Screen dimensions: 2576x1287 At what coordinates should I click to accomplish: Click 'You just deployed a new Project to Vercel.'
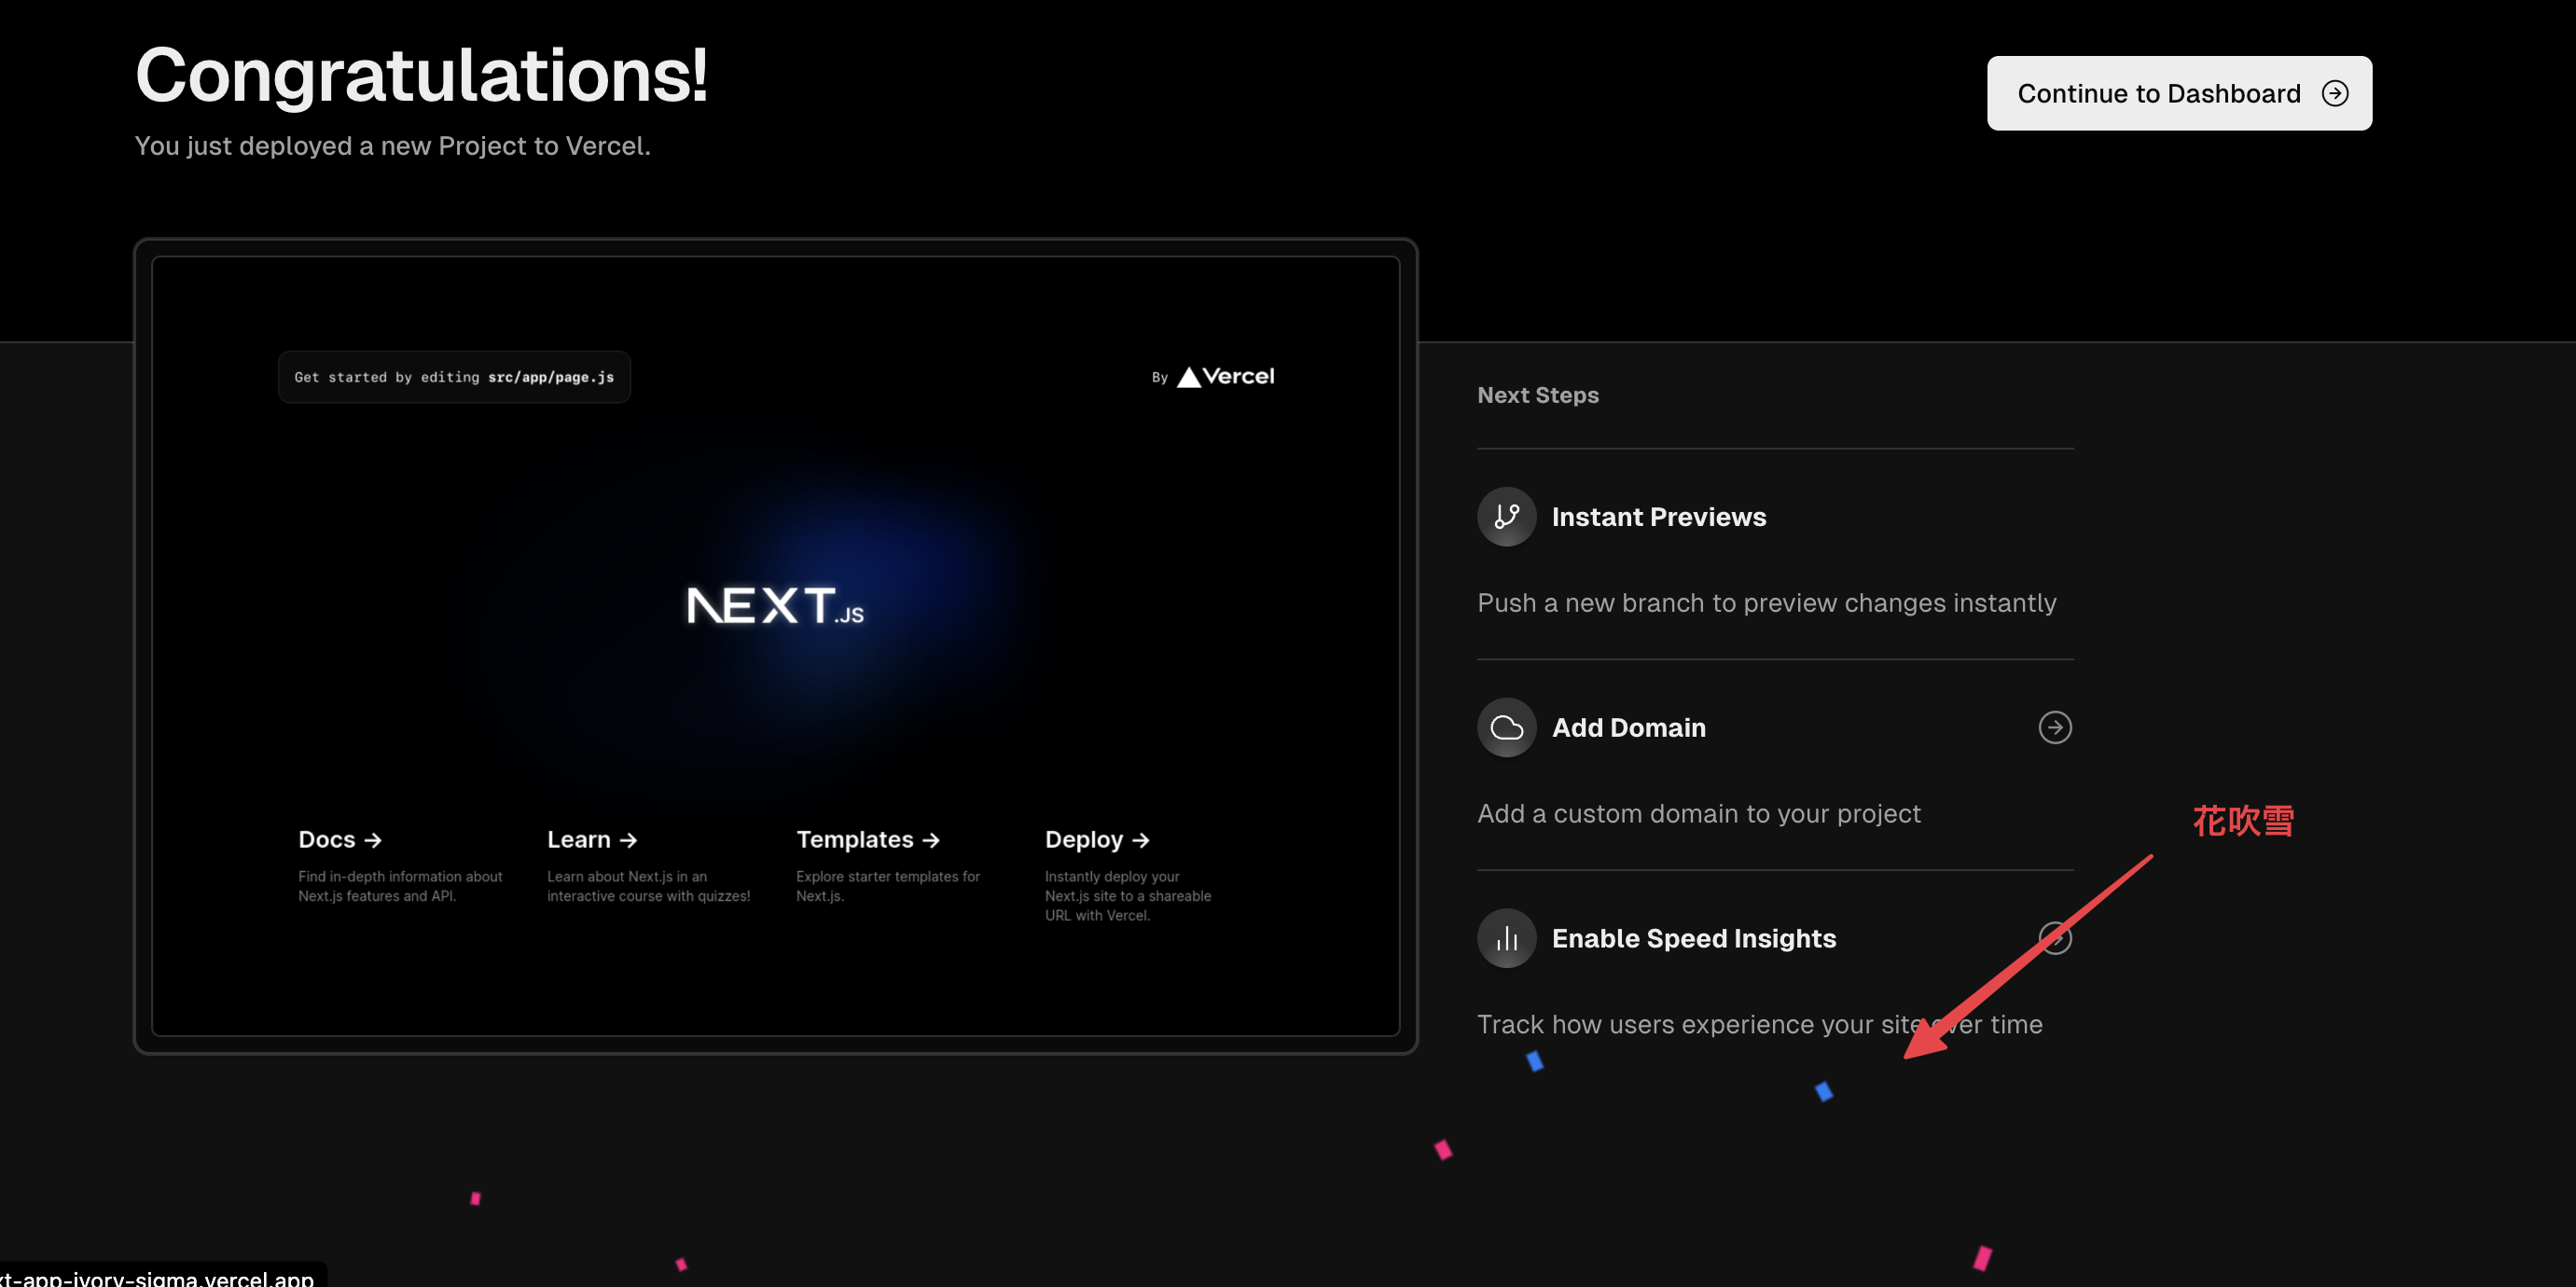click(x=392, y=146)
